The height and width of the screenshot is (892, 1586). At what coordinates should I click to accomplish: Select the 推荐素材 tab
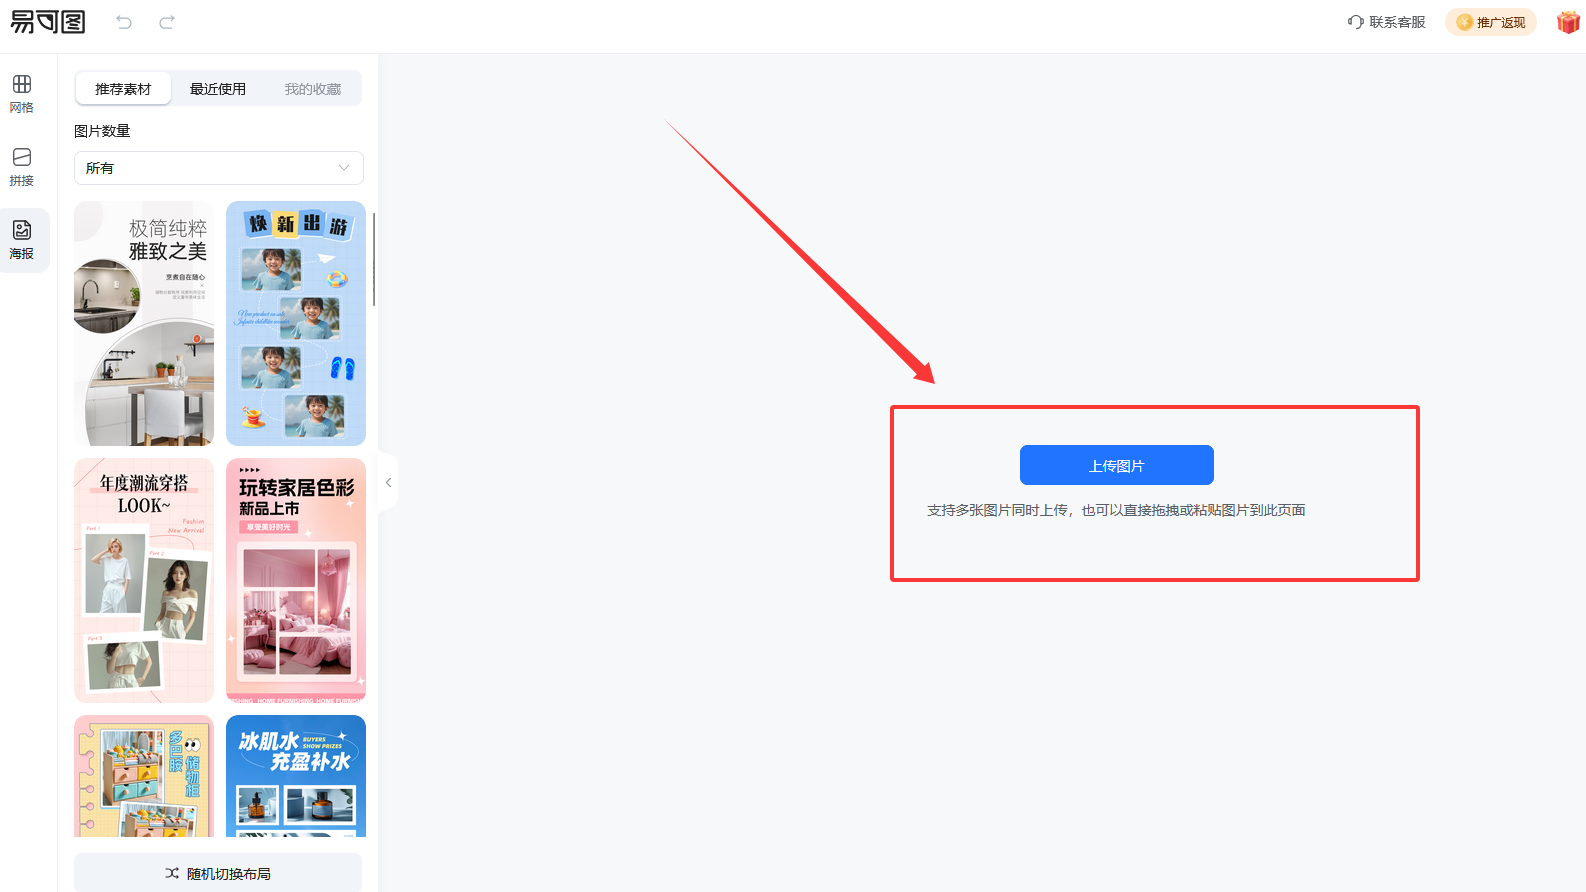click(123, 89)
